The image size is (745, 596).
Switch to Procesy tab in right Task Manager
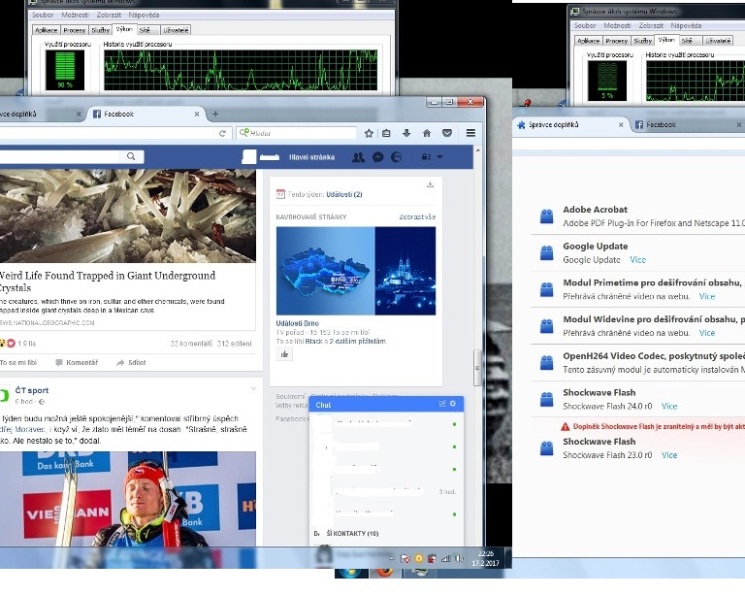click(x=617, y=41)
